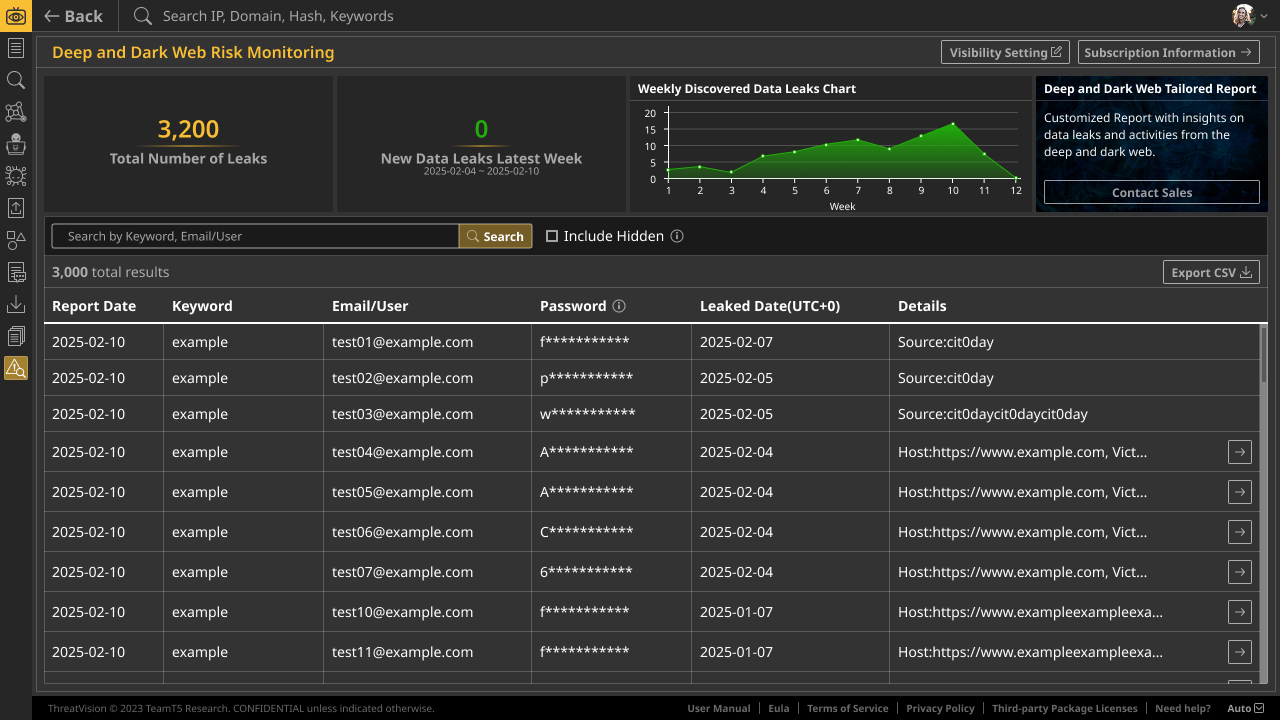Screen dimensions: 1280x720
Task: Expand details arrow for test04@example.com row
Action: [1239, 452]
